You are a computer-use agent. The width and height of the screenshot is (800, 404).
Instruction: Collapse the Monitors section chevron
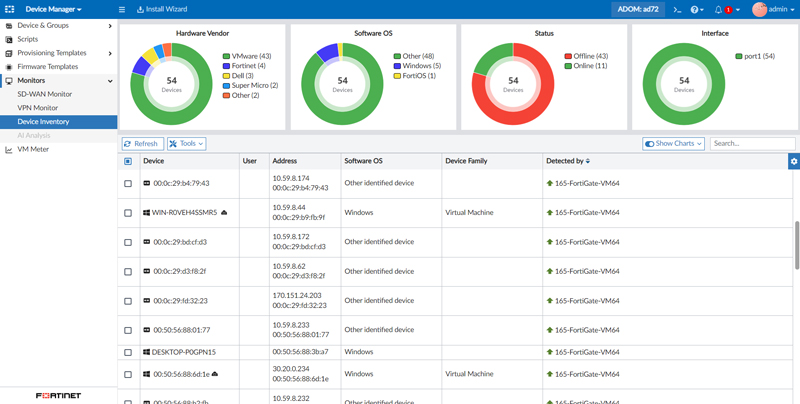point(110,81)
